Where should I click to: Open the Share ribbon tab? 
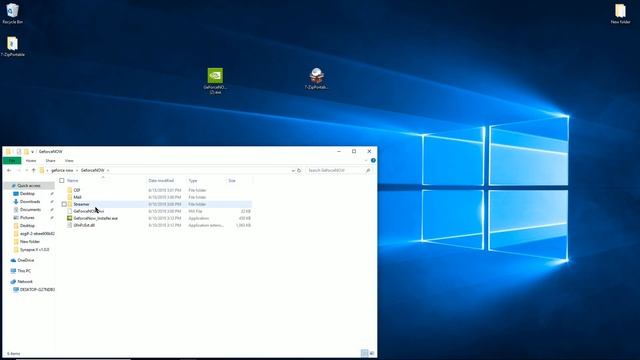coord(50,160)
